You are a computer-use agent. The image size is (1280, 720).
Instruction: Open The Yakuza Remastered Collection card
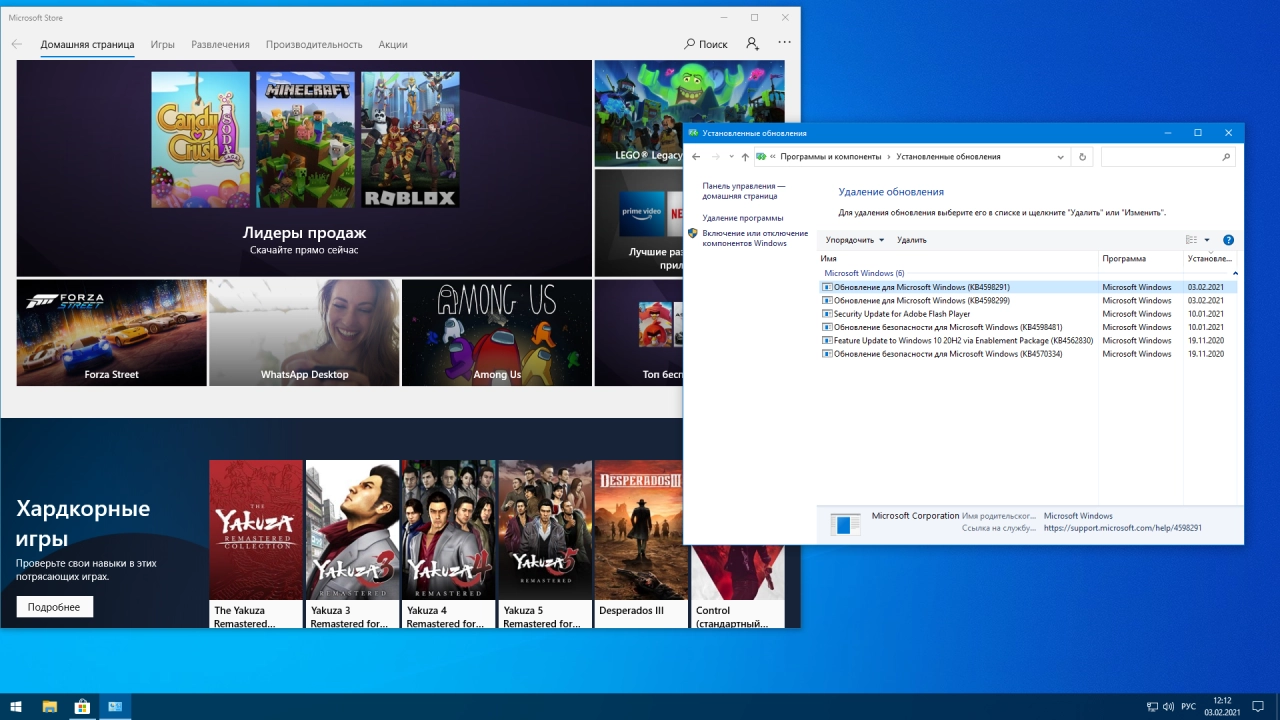pos(256,544)
